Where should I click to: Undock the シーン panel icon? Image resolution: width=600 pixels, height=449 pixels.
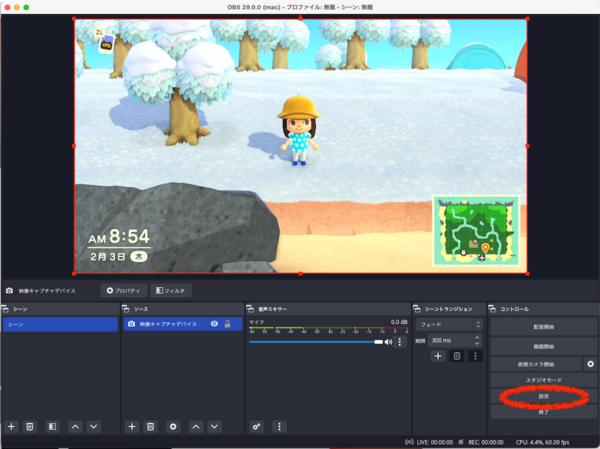pyautogui.click(x=5, y=309)
